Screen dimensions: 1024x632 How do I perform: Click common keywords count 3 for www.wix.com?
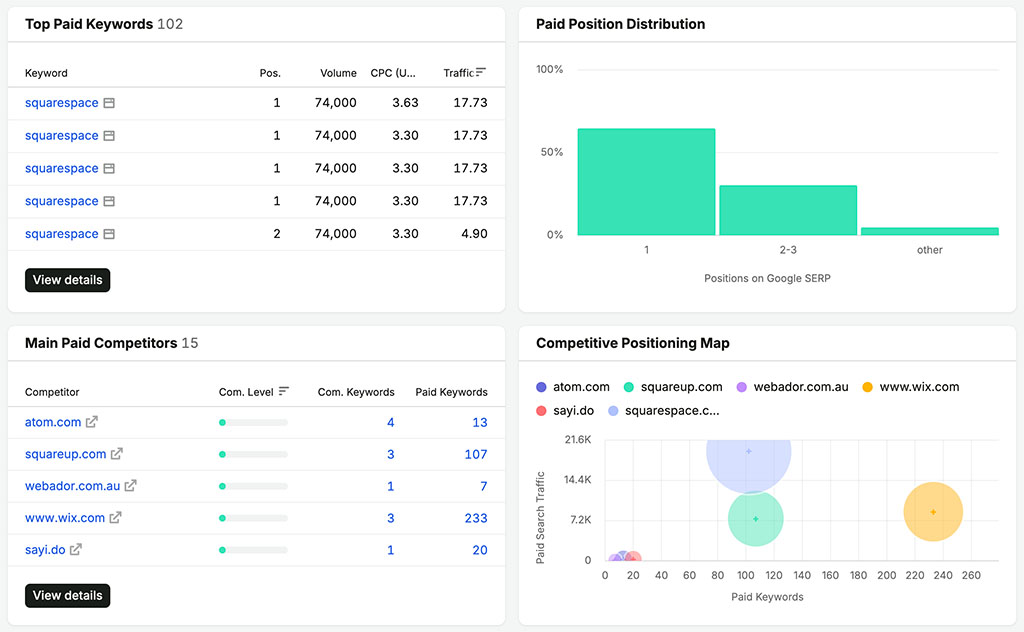(391, 518)
